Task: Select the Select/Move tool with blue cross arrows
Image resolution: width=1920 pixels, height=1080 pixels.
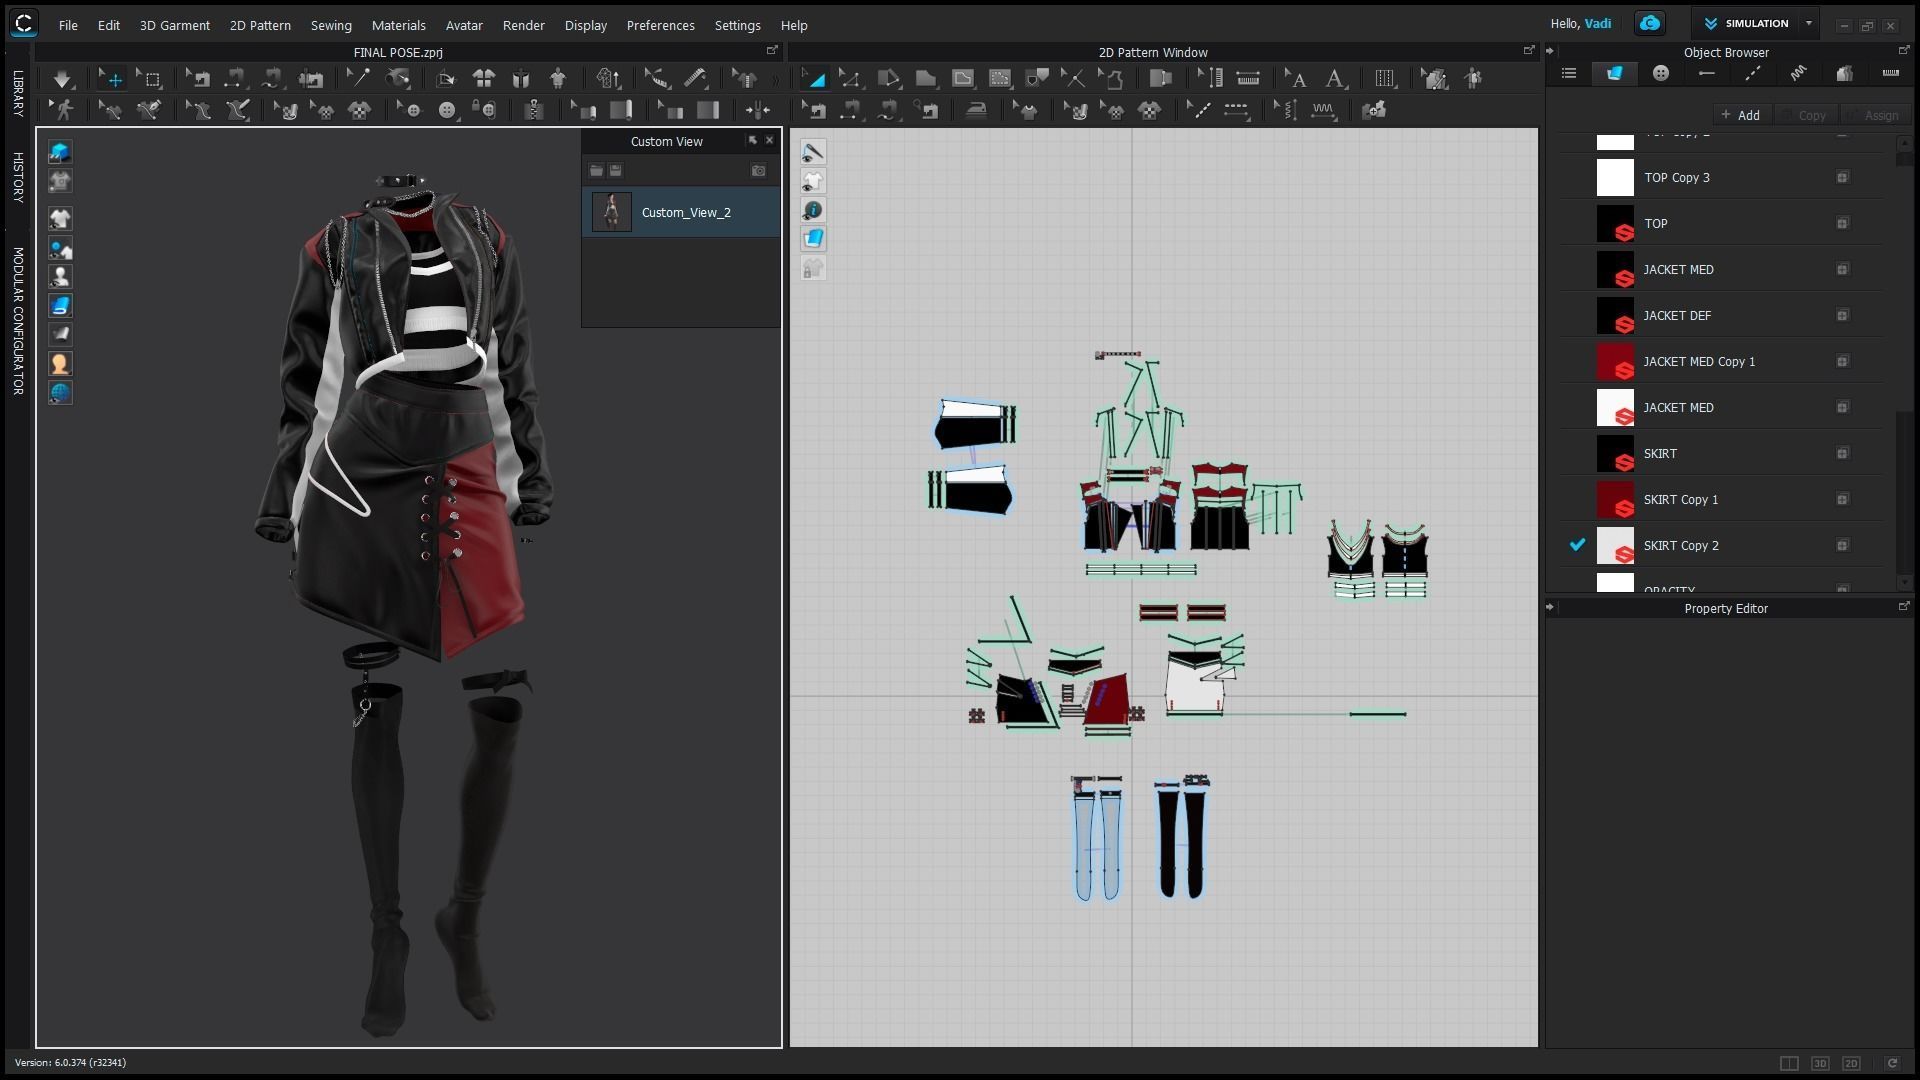Action: click(x=112, y=79)
